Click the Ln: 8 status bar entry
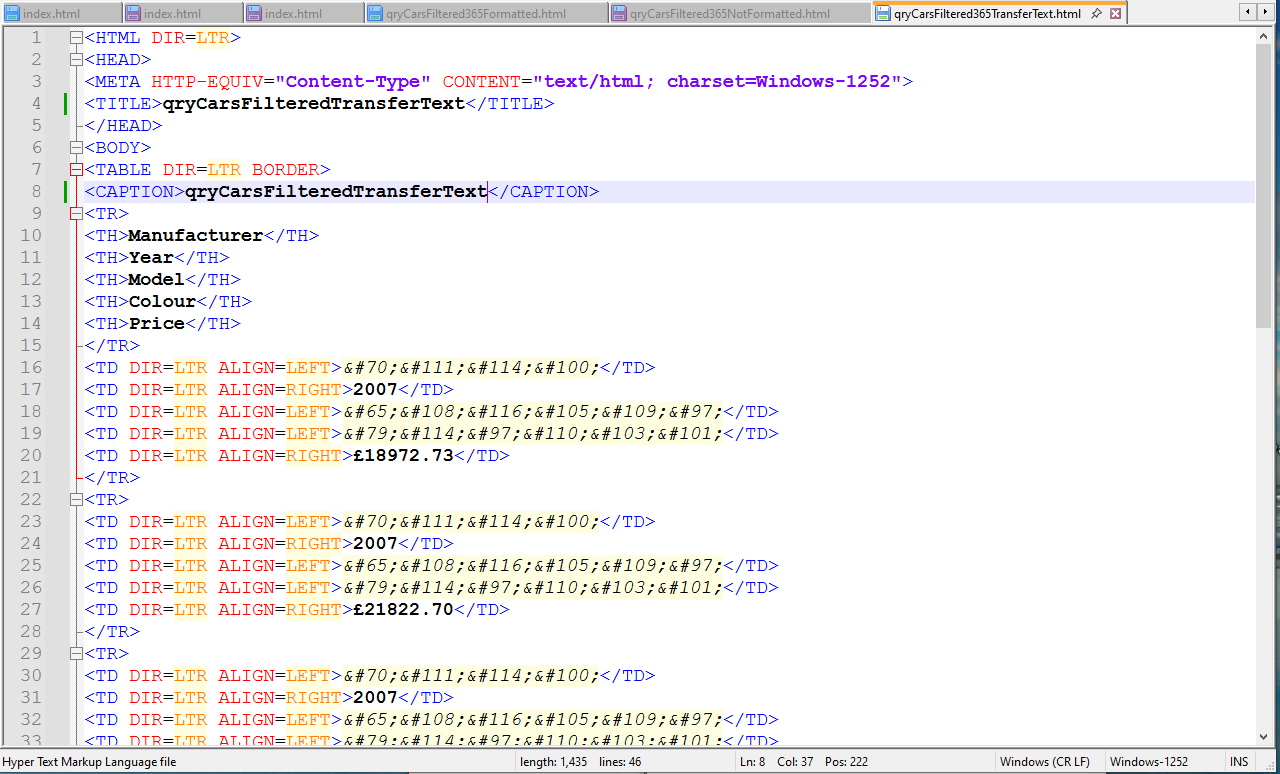Viewport: 1280px width, 774px height. tap(752, 762)
